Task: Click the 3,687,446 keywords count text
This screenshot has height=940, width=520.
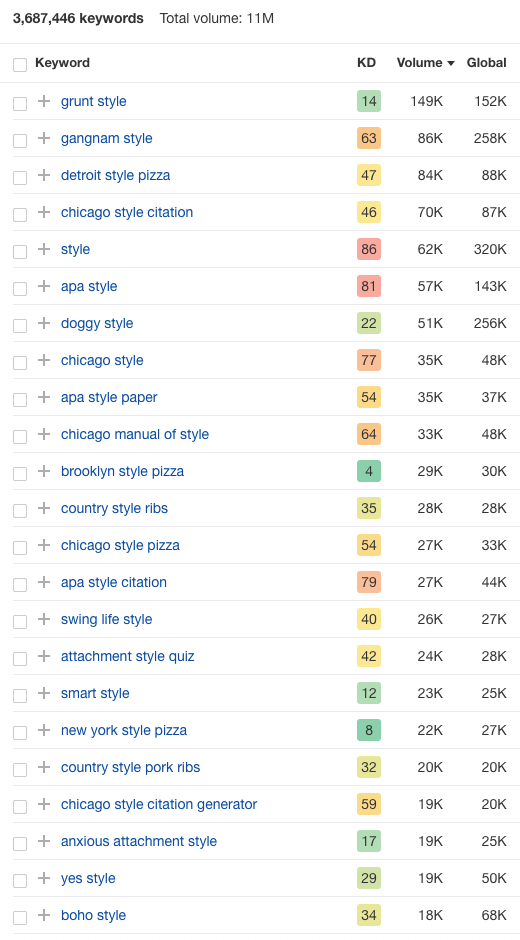Action: coord(78,19)
